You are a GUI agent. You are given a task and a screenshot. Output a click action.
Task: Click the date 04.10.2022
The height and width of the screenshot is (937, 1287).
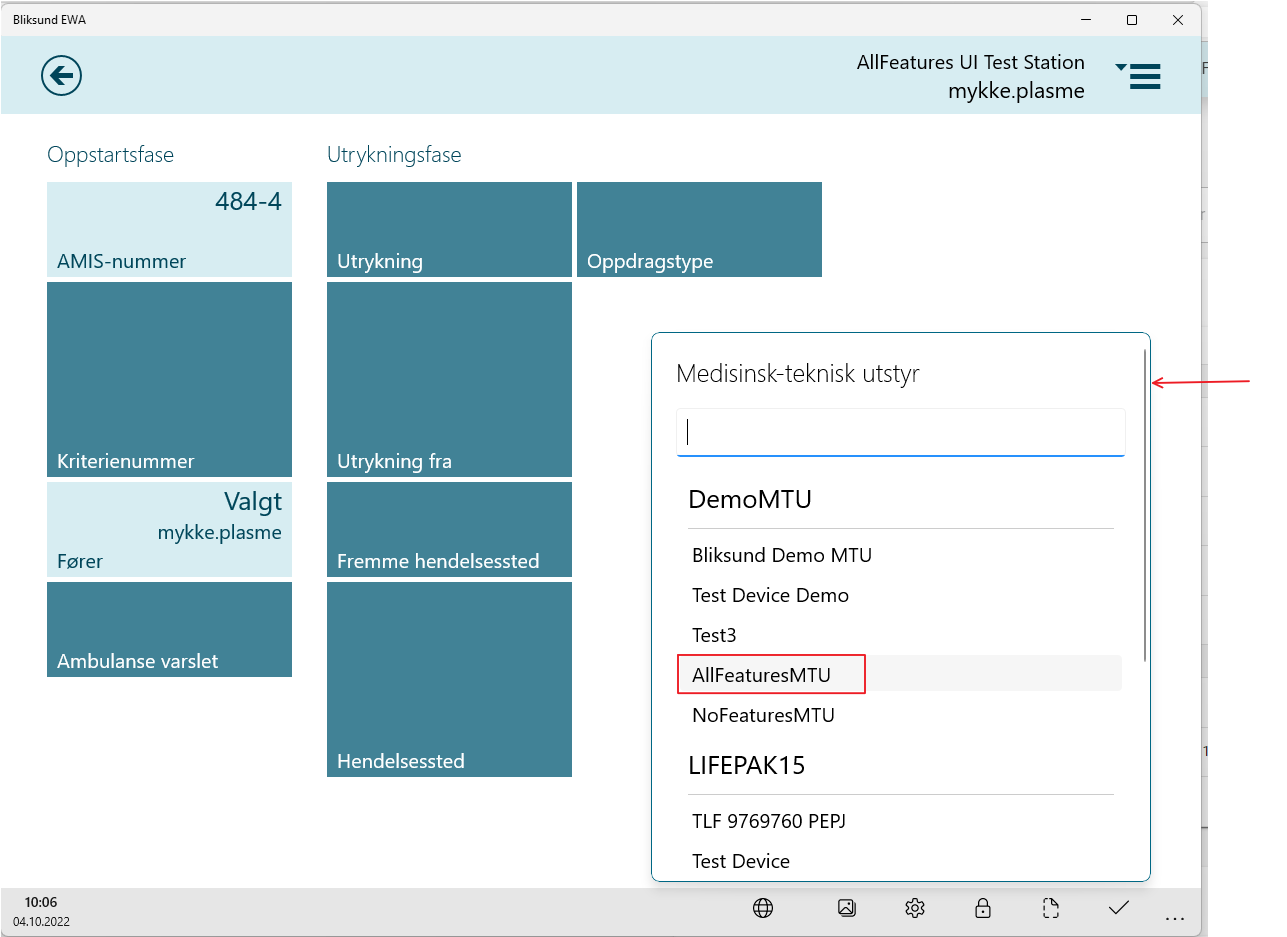[41, 922]
